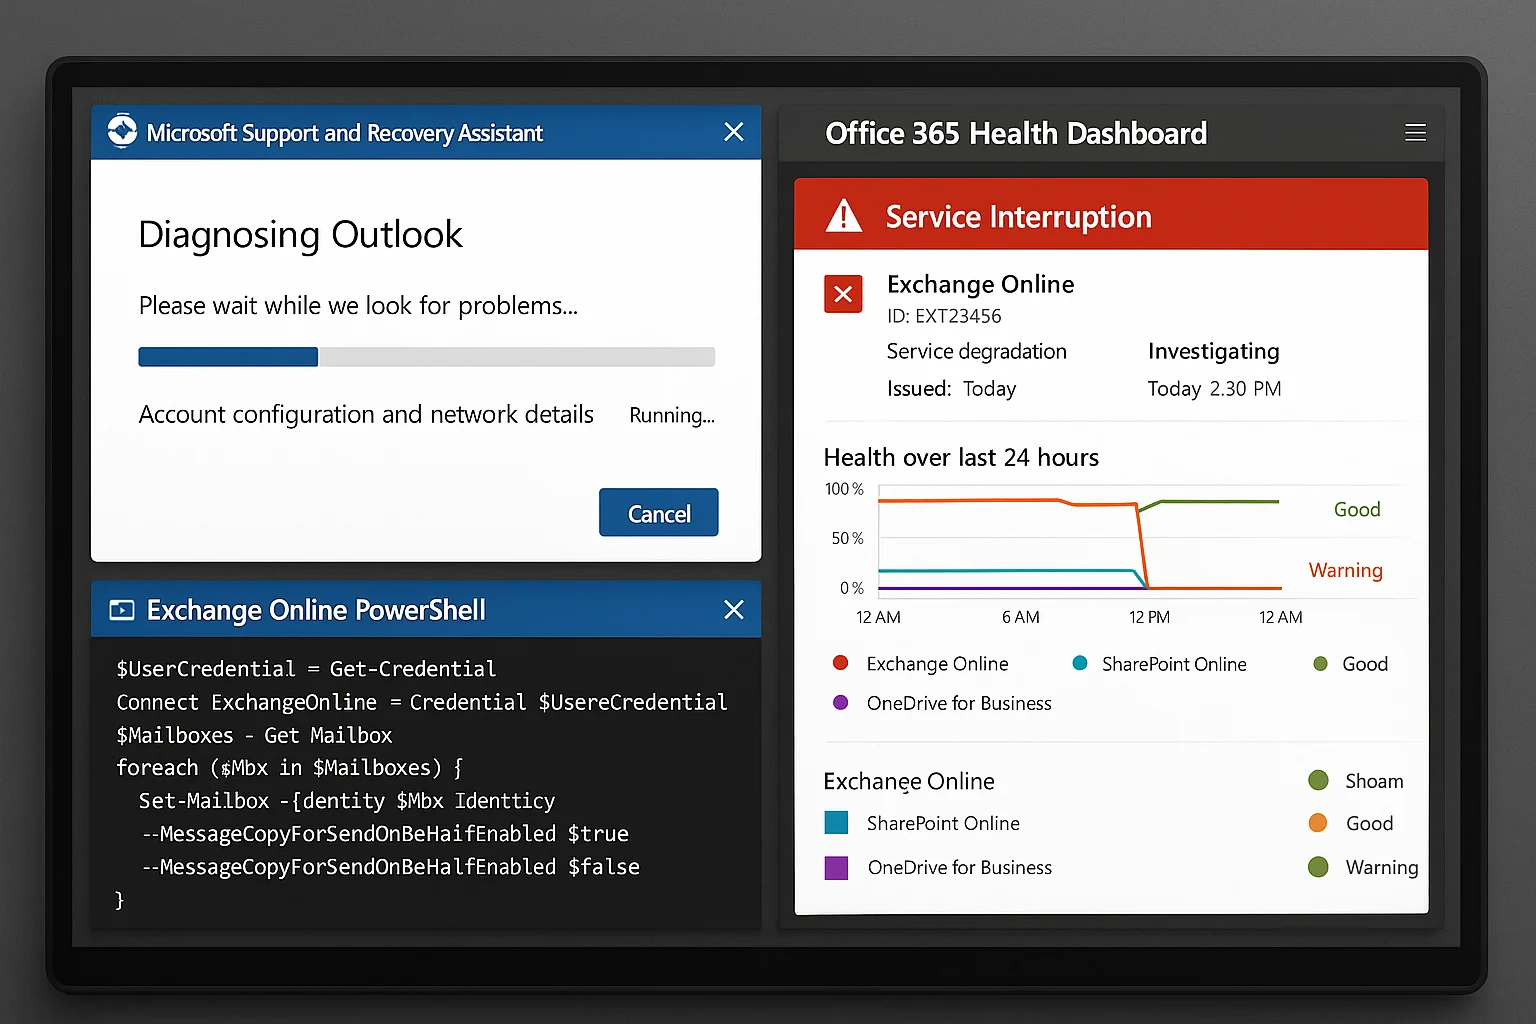Select the 'Diagnosing Outlook' heading

[x=300, y=235]
